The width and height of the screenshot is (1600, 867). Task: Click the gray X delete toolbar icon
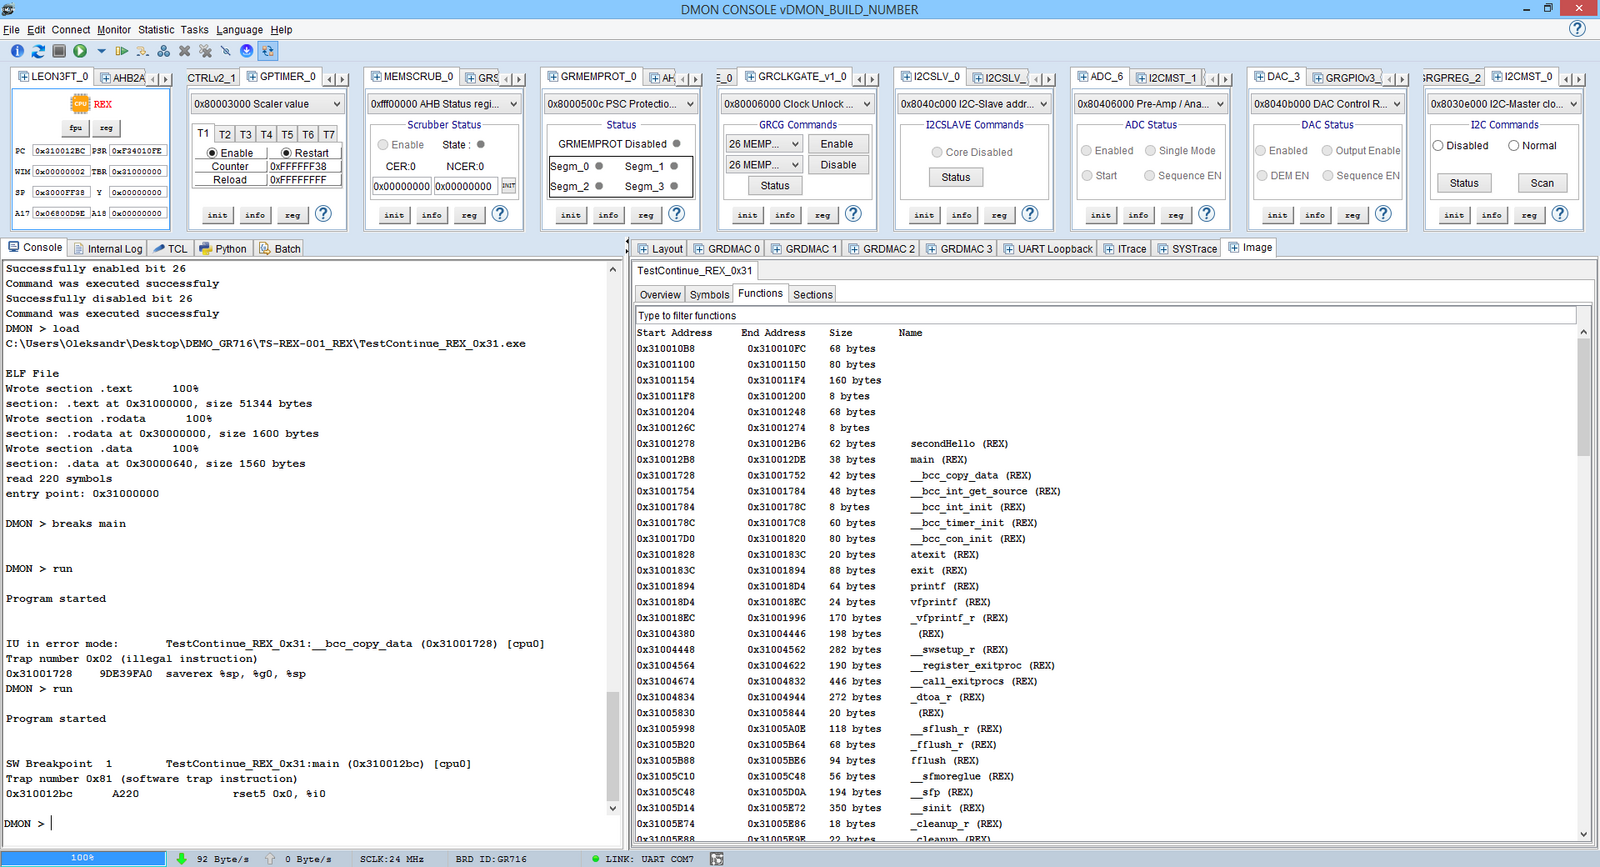click(185, 51)
